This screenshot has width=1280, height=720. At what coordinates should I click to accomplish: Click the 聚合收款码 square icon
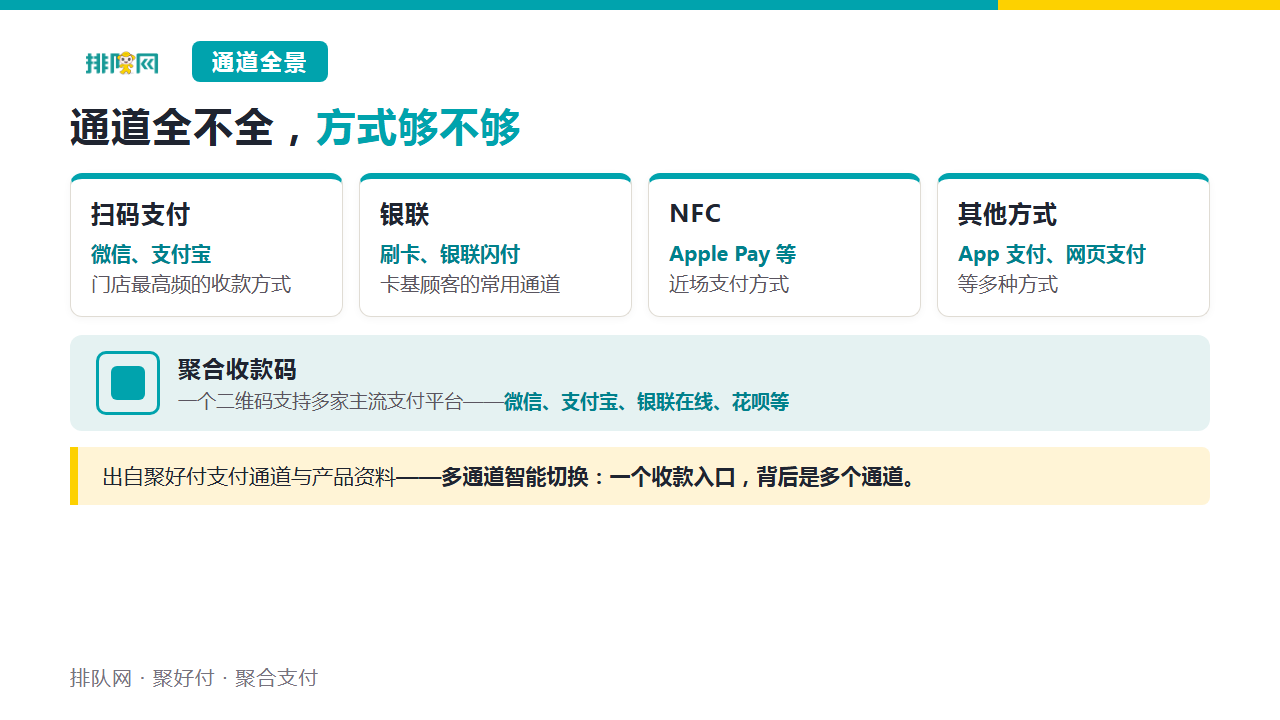click(x=128, y=383)
